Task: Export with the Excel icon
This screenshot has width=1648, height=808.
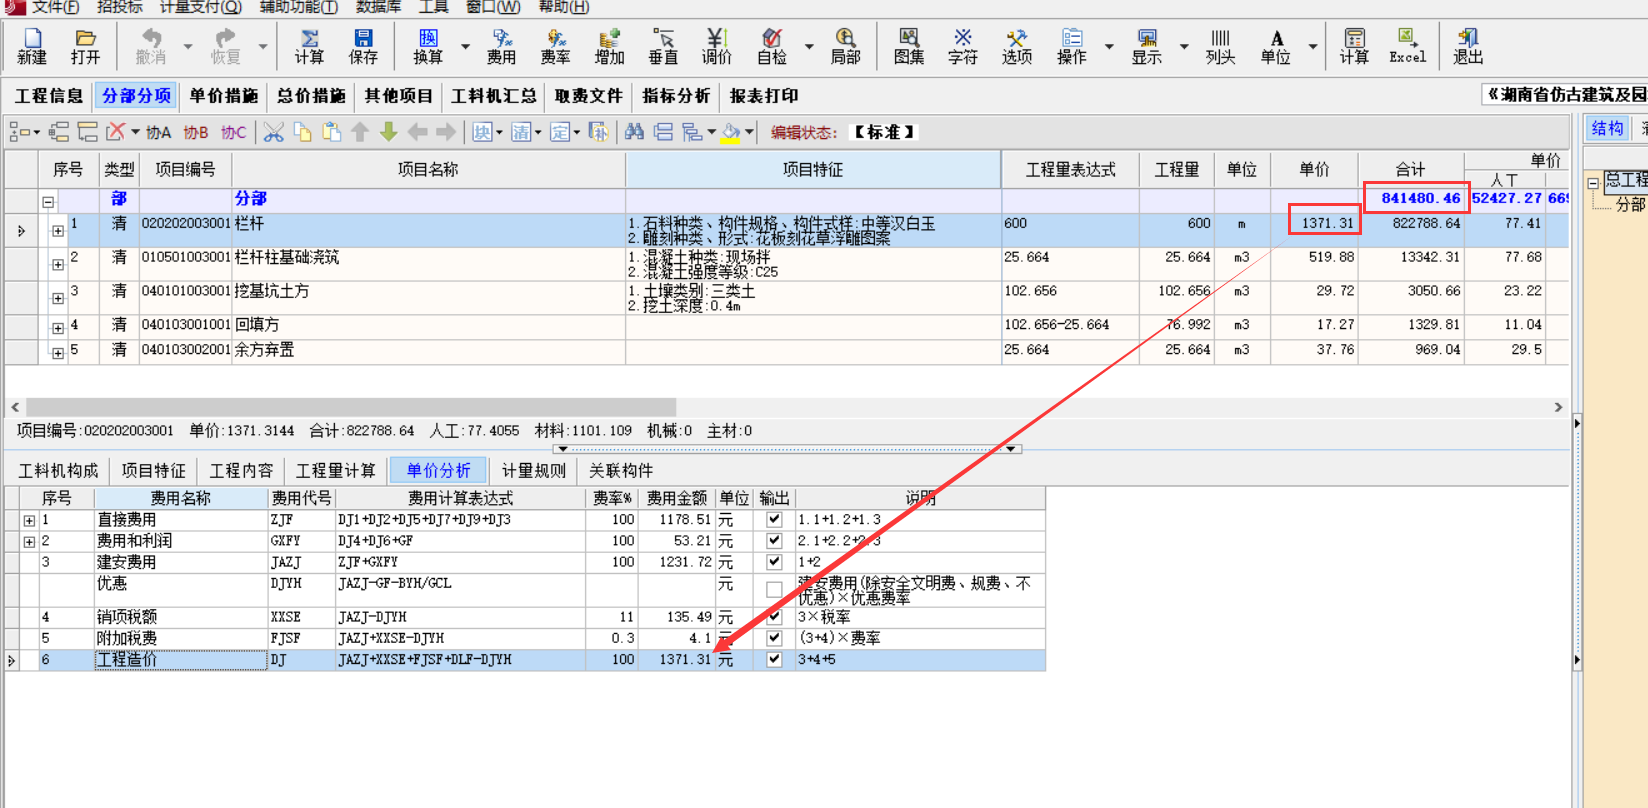Action: coord(1408,47)
